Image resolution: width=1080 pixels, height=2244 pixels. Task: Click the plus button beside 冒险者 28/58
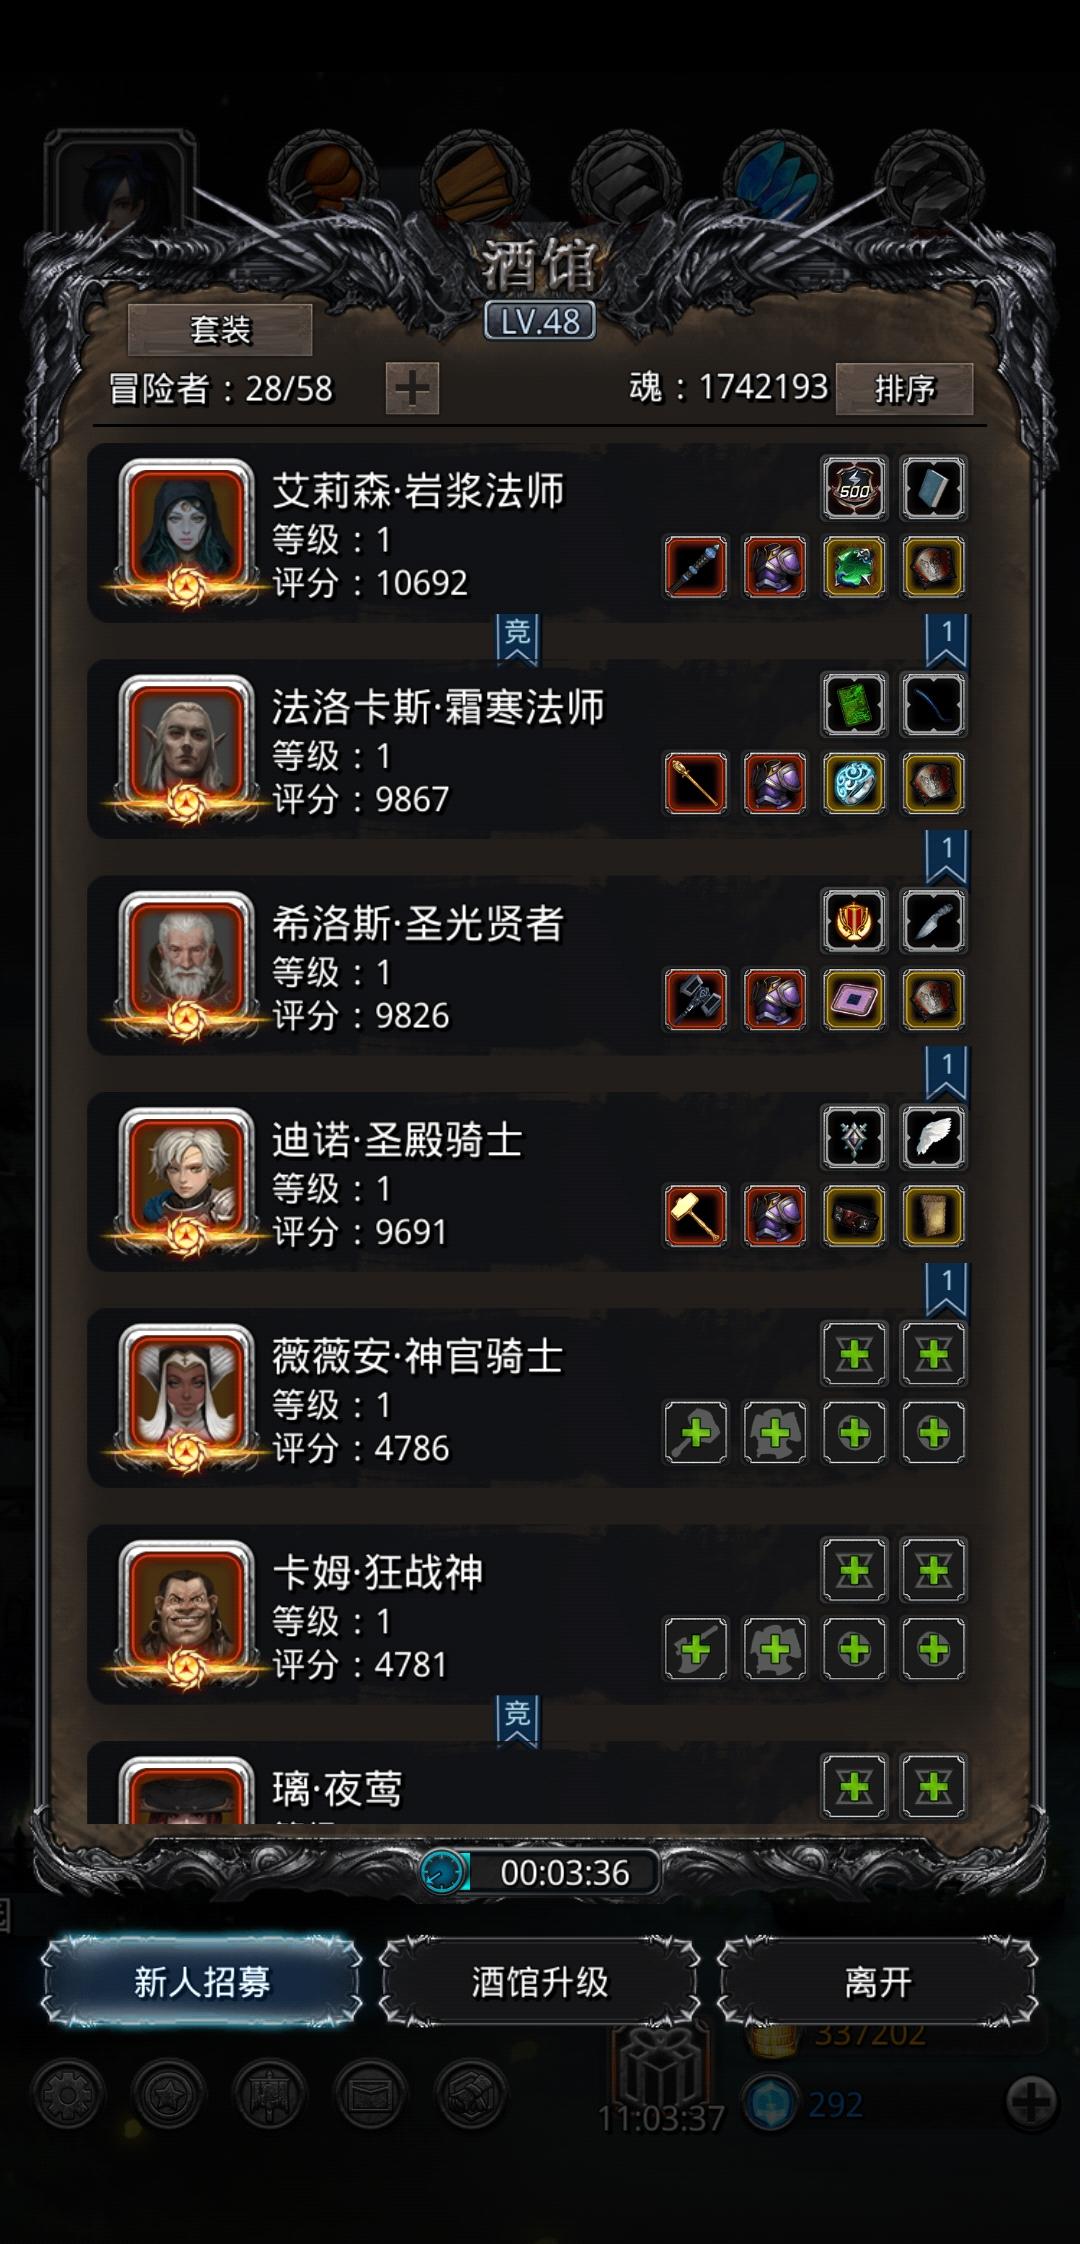[412, 388]
